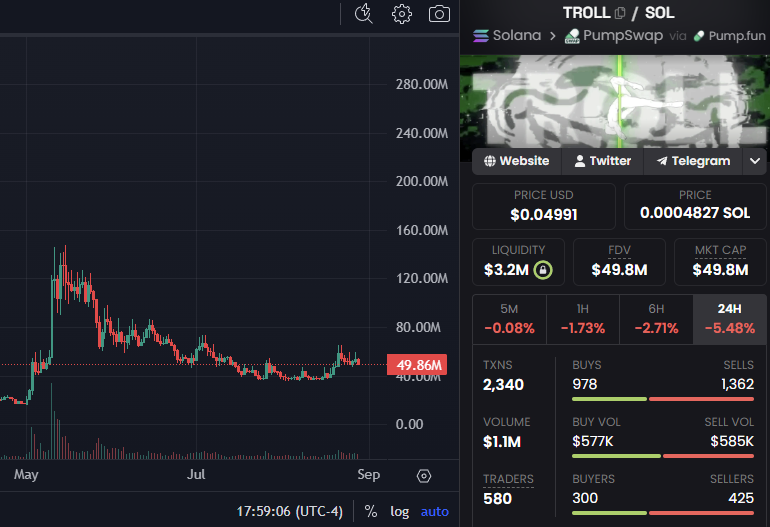Click the 280.00M price axis label
770x527 pixels.
tap(422, 84)
